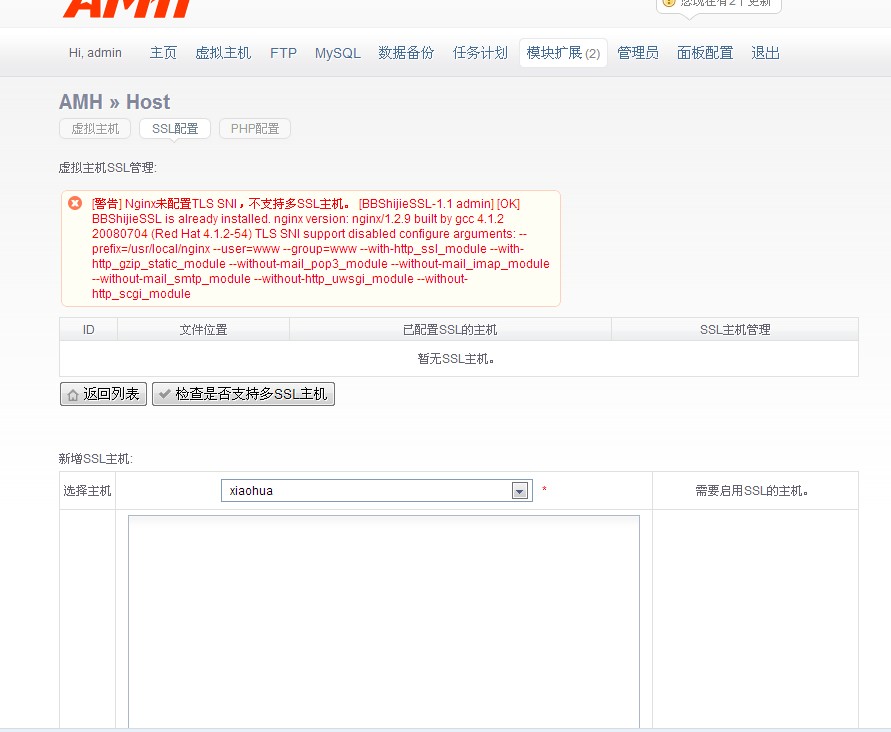Open the 模块扩展 (2) menu item
This screenshot has height=732, width=891.
(563, 53)
